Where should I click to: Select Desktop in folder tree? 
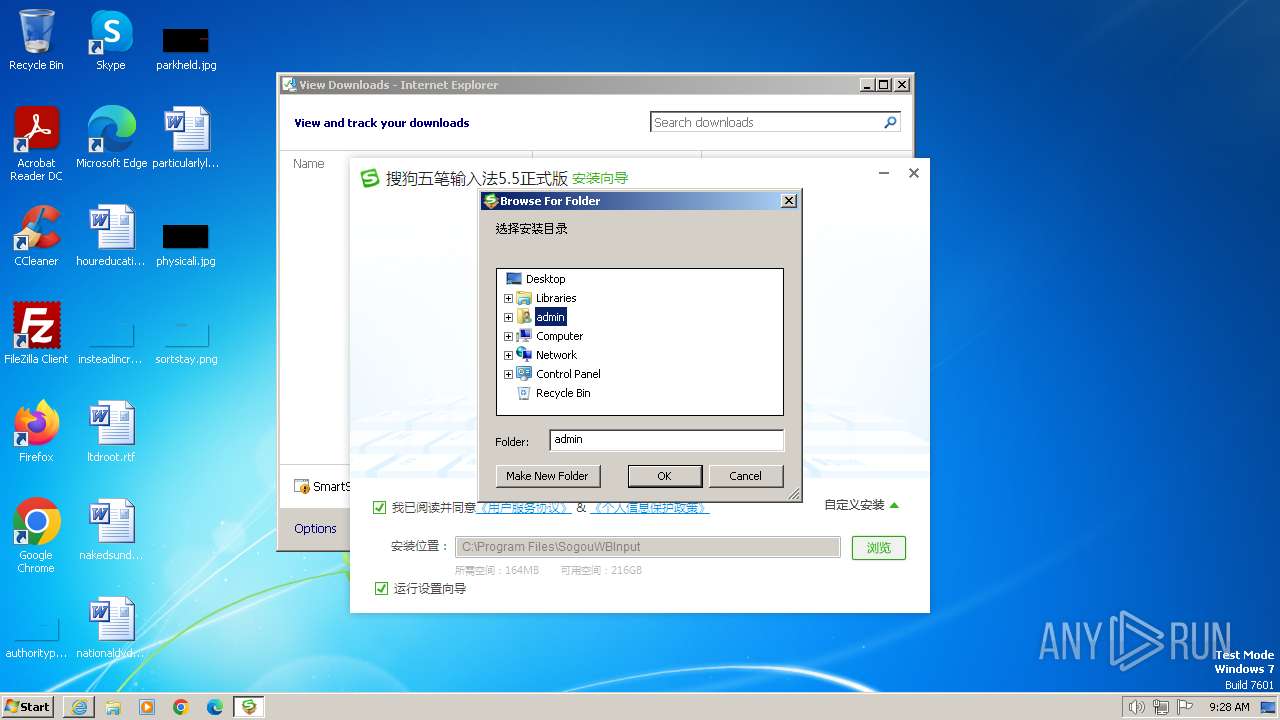click(545, 279)
